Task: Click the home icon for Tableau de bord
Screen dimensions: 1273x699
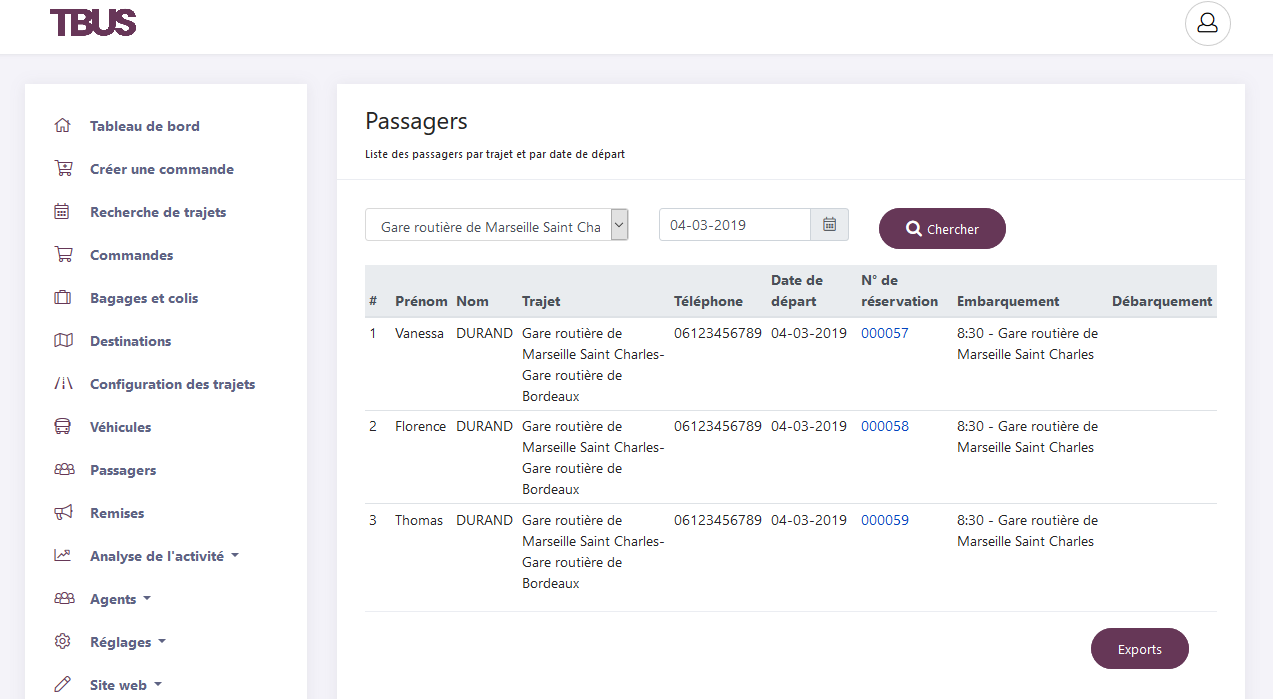Action: pyautogui.click(x=63, y=126)
